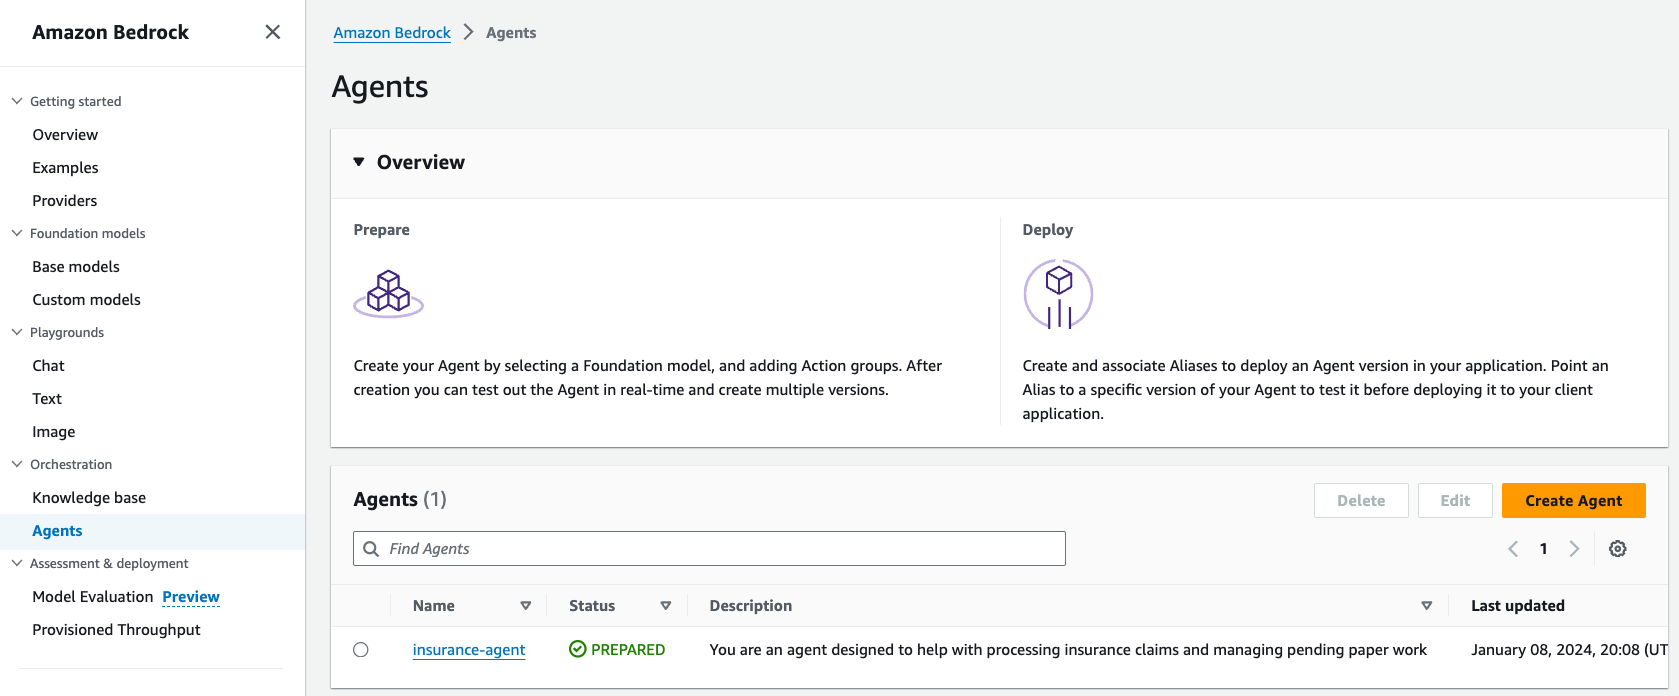Click the Deploy cube icon
The height and width of the screenshot is (696, 1679).
click(1058, 294)
